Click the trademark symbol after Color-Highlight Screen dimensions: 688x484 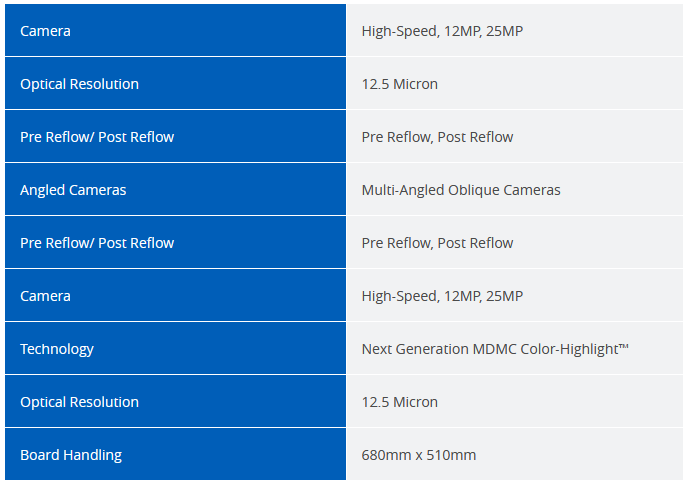[x=624, y=346]
